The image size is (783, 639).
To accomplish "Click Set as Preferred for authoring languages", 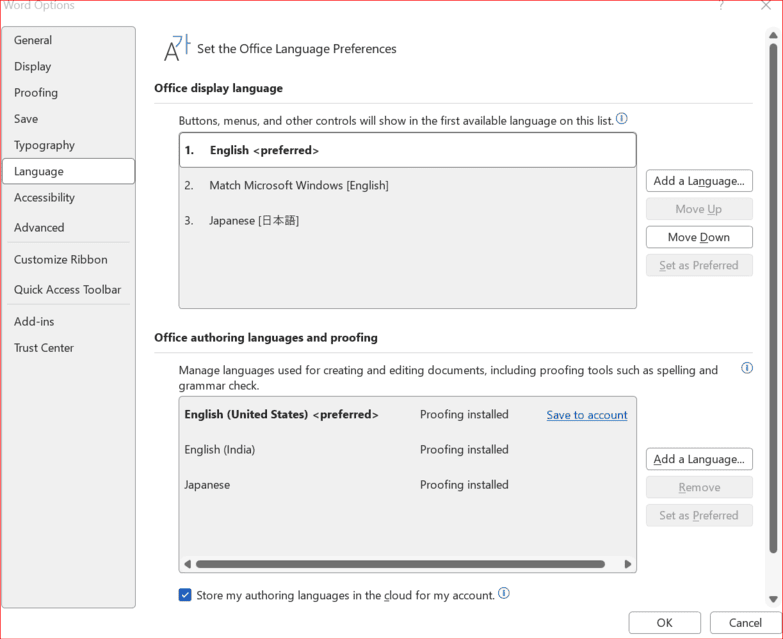I will click(699, 515).
